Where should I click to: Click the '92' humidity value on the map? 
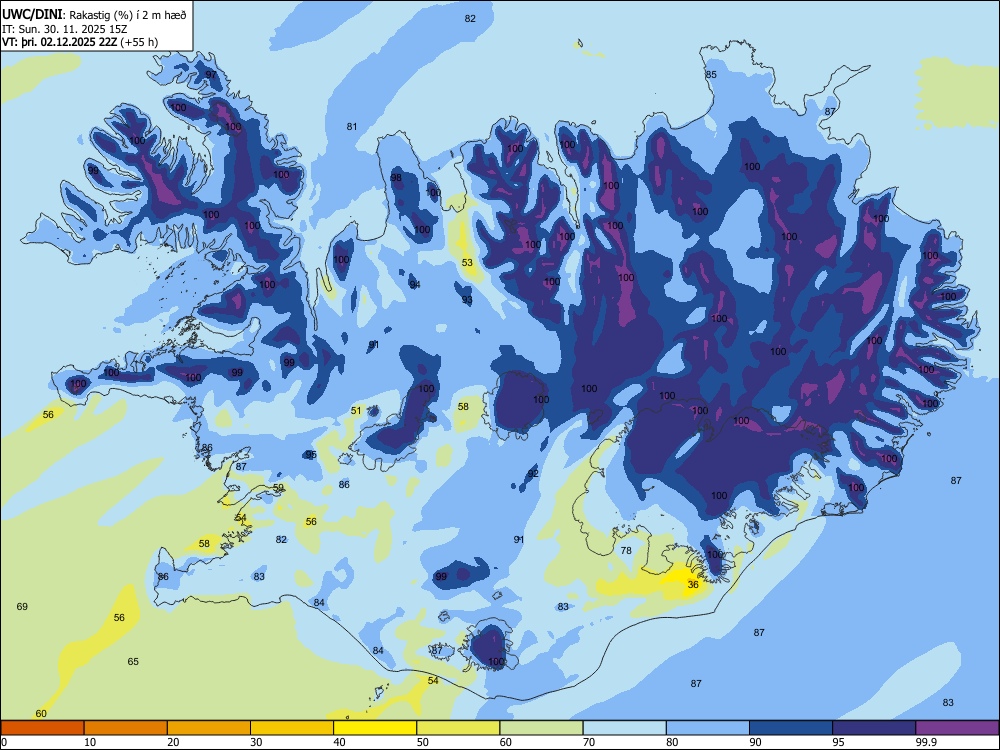(533, 473)
